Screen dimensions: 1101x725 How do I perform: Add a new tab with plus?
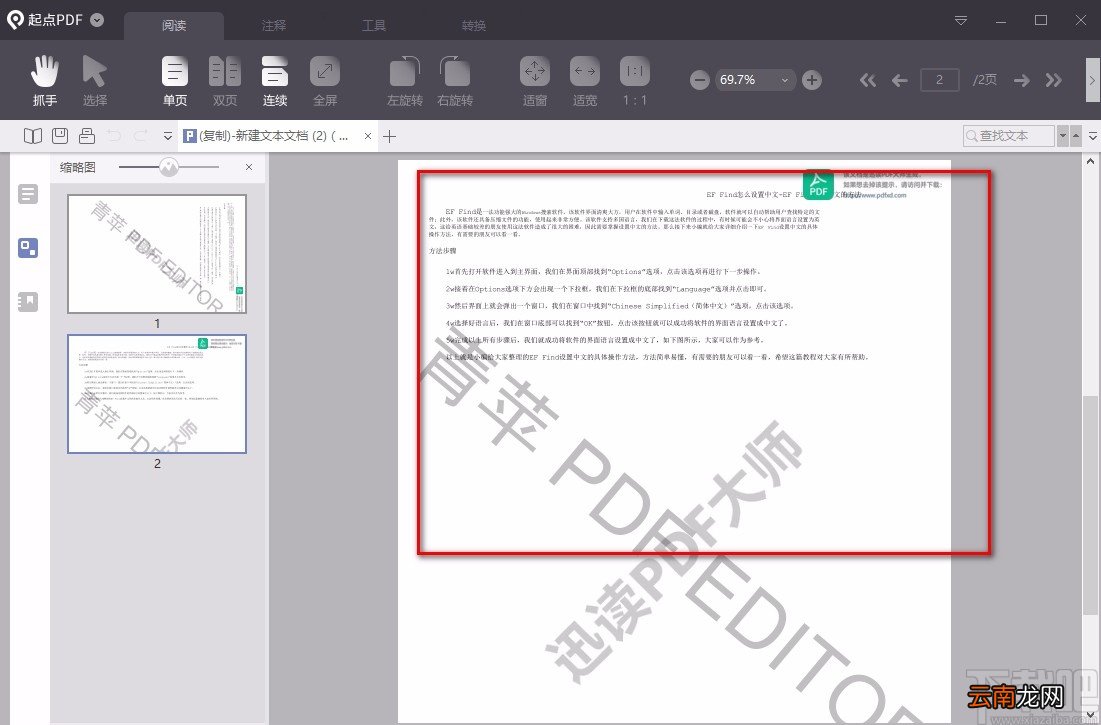(x=390, y=136)
